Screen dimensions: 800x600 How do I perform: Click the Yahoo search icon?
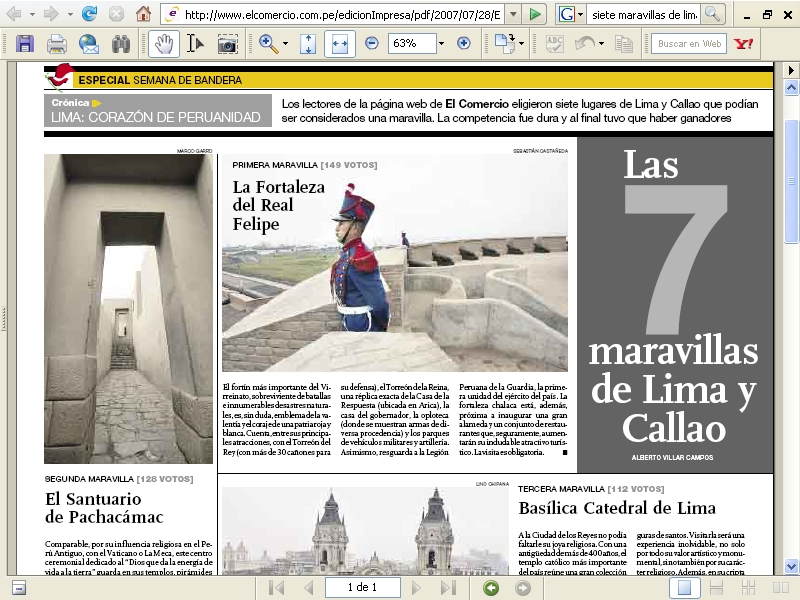(744, 44)
